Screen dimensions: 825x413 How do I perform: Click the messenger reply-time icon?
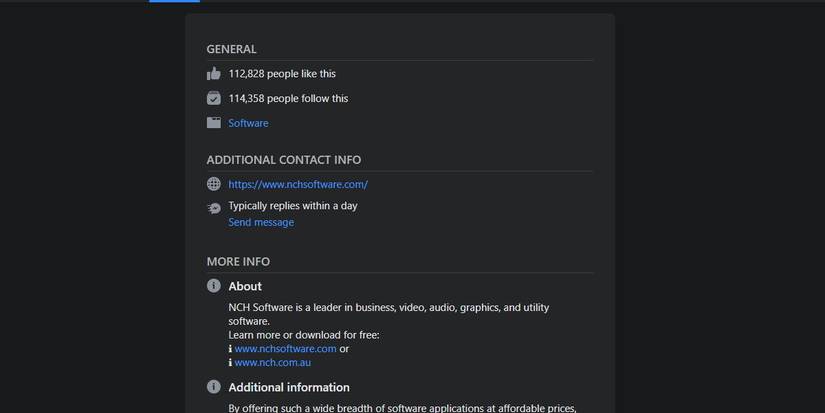(213, 208)
